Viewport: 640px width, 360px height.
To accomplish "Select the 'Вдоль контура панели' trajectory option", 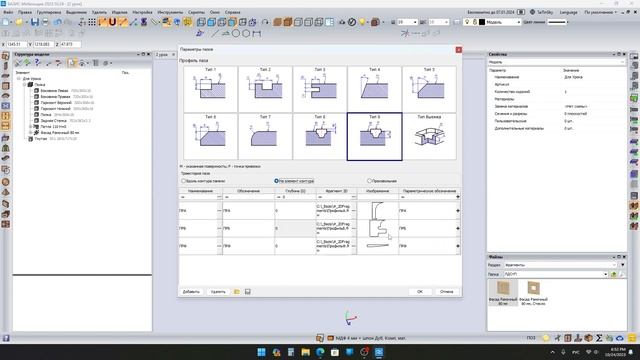I will click(x=184, y=181).
